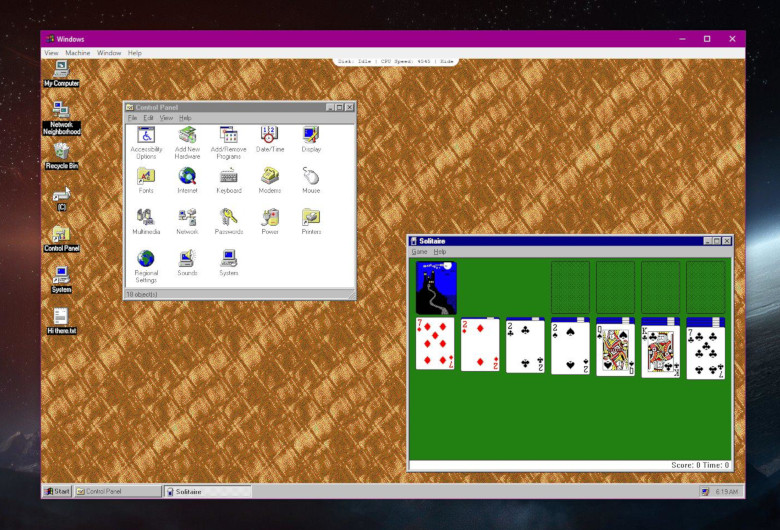Open Edit menu in Control Panel
The height and width of the screenshot is (530, 780).
point(148,118)
